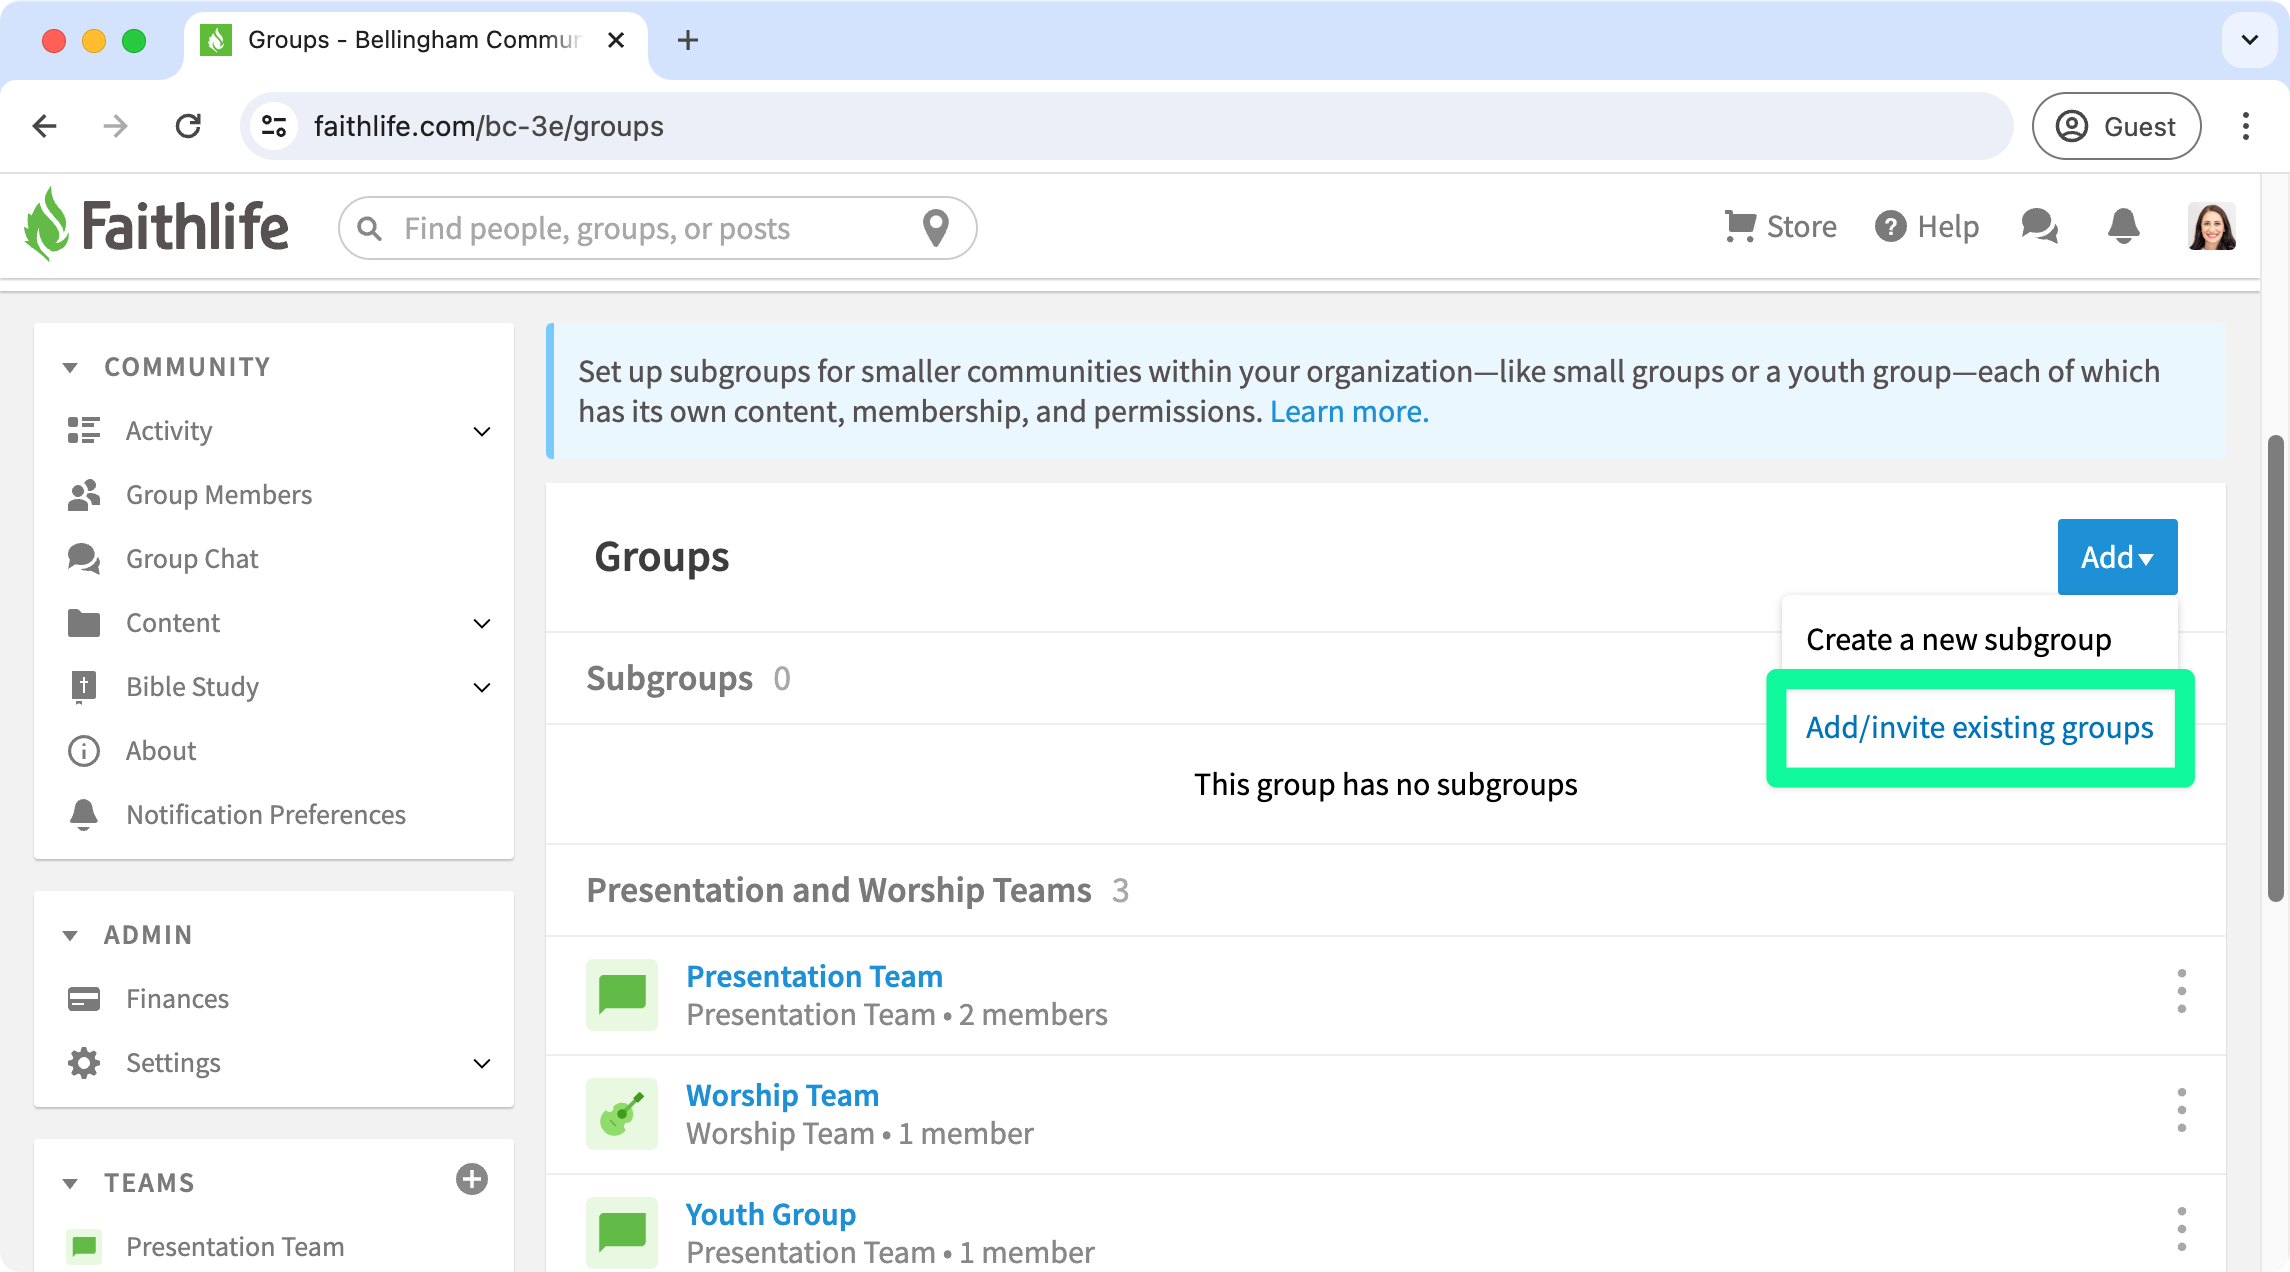
Task: Expand the Activity submenu chevron
Action: click(482, 432)
